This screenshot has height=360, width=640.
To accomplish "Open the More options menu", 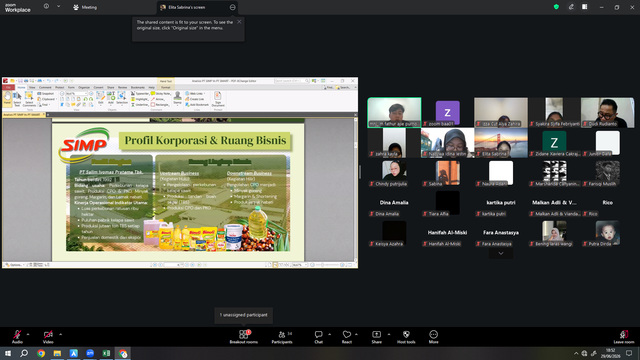I will [x=433, y=337].
